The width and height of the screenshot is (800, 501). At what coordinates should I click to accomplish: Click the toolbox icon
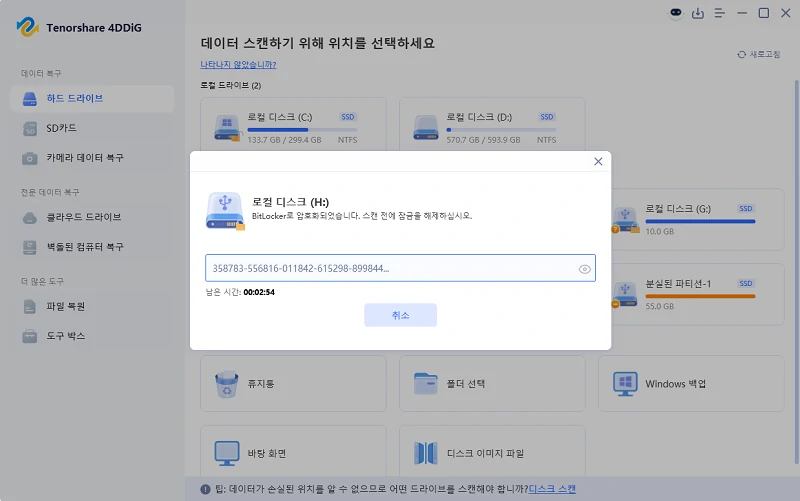pyautogui.click(x=30, y=337)
